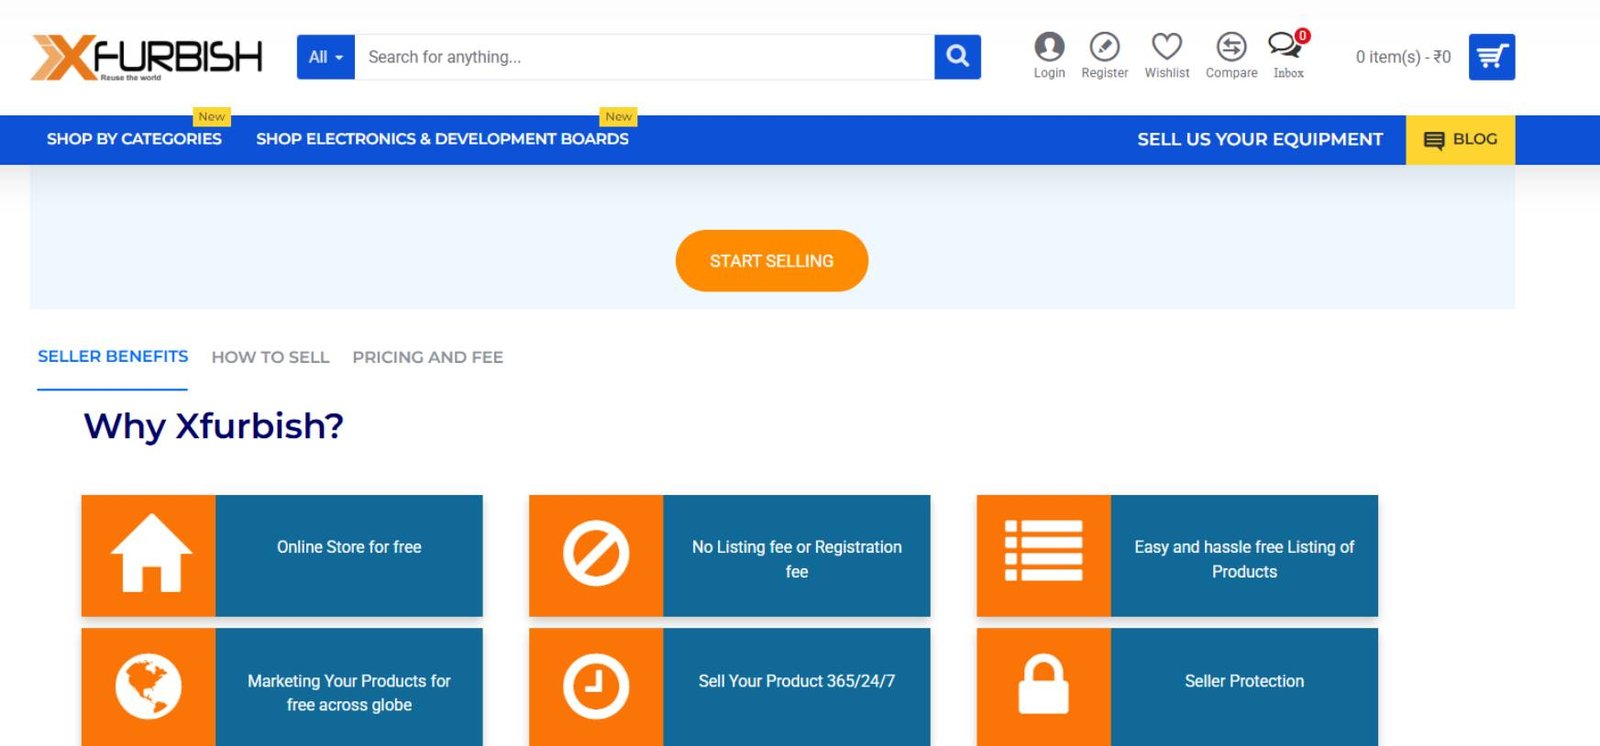Click the Compare arrows icon

tap(1231, 47)
